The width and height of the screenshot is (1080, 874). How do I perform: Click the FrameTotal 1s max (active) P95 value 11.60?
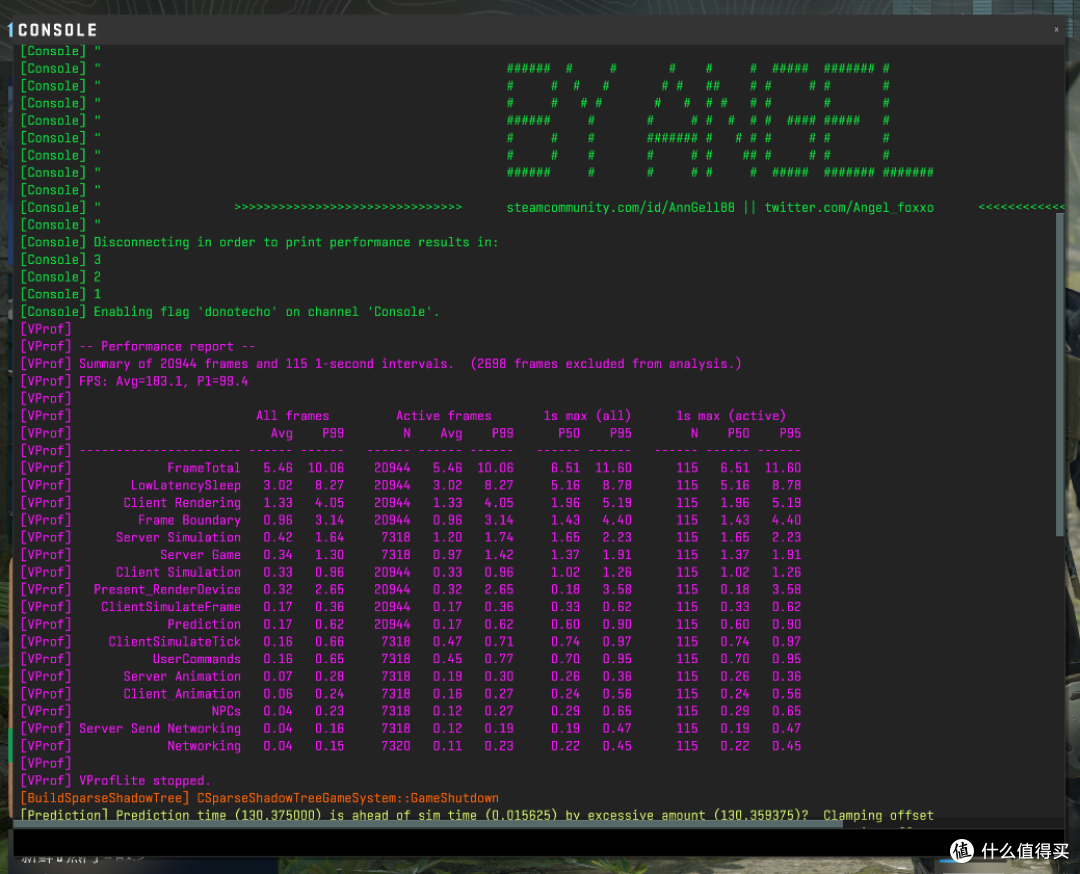coord(782,468)
